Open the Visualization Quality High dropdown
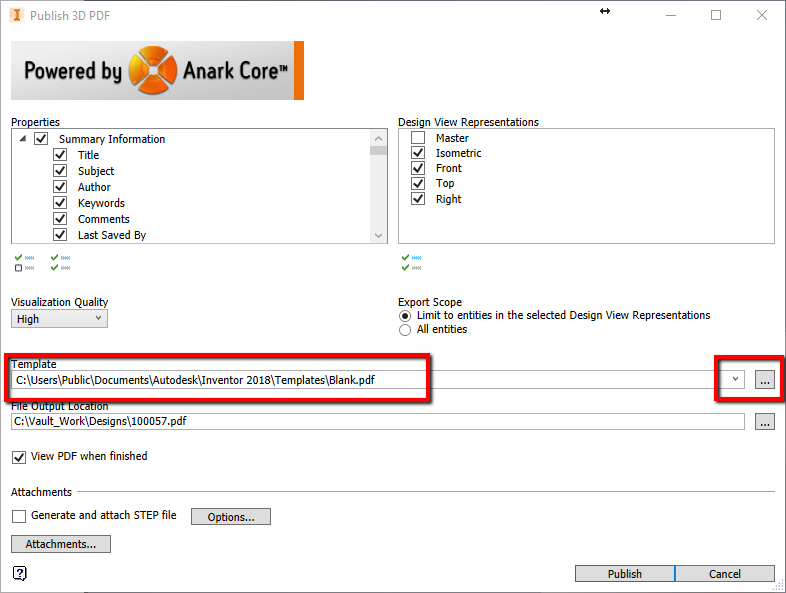Viewport: 786px width, 593px height. 59,319
